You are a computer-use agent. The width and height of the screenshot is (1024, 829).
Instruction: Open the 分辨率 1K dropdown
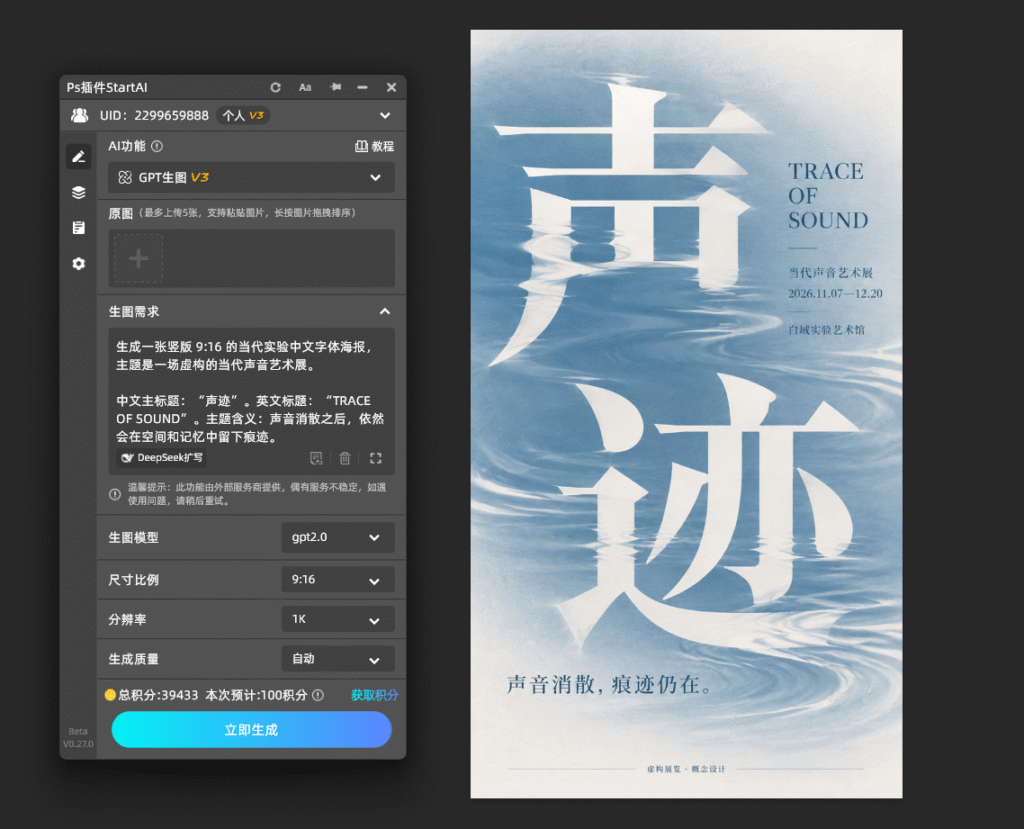(x=338, y=619)
